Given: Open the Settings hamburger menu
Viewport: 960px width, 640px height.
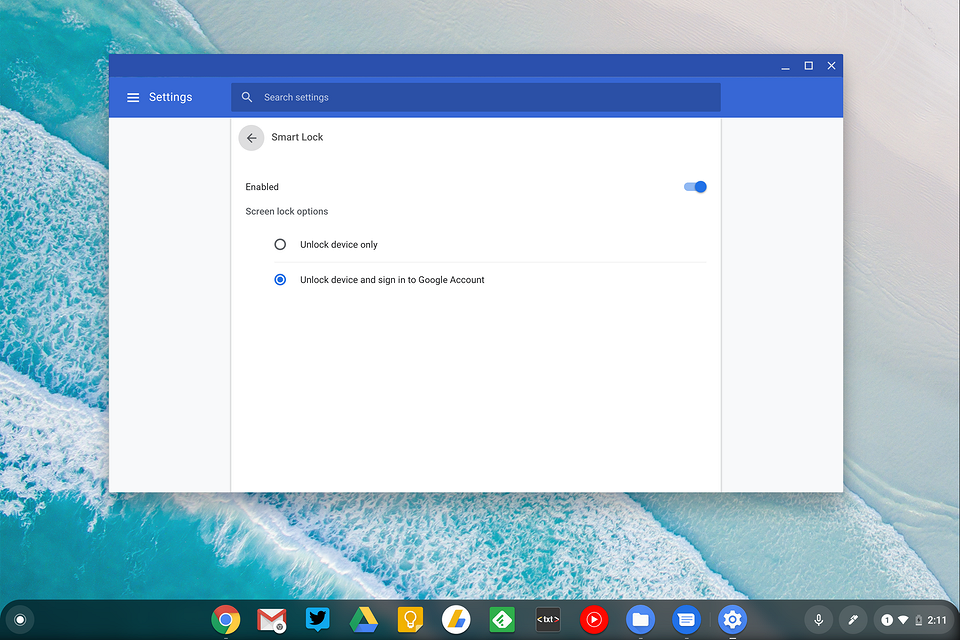Looking at the screenshot, I should (133, 97).
